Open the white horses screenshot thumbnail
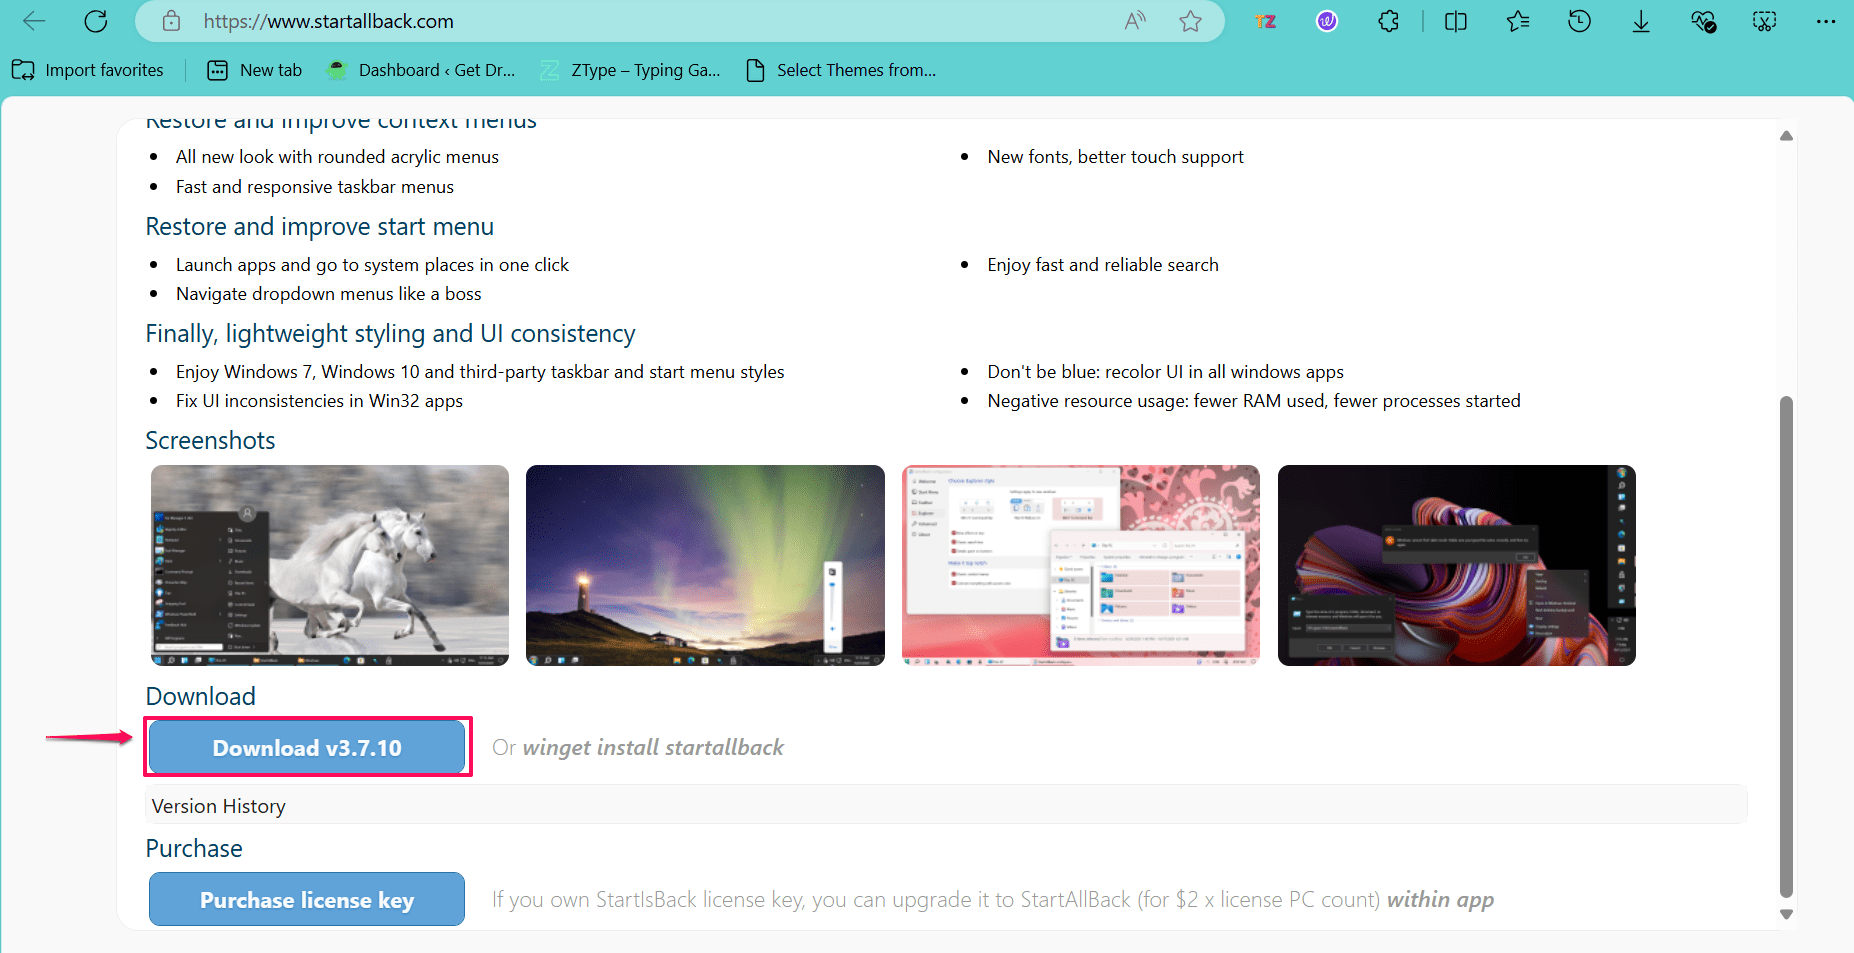The image size is (1854, 953). tap(330, 565)
